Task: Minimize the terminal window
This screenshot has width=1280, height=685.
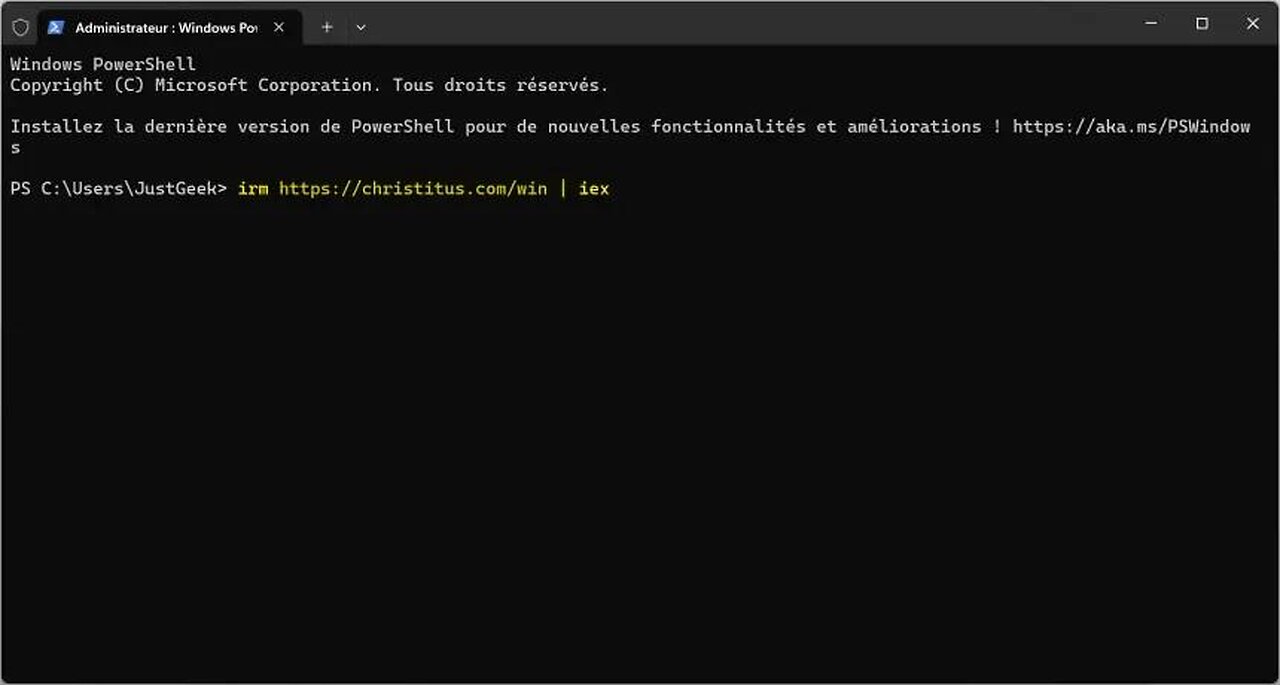Action: (x=1151, y=24)
